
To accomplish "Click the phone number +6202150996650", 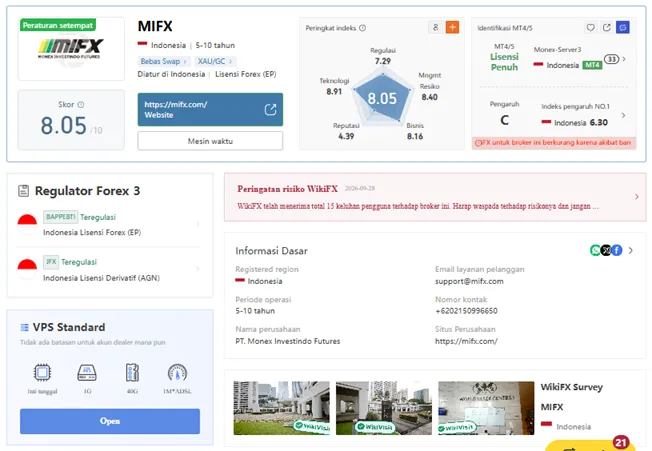I will pyautogui.click(x=466, y=311).
